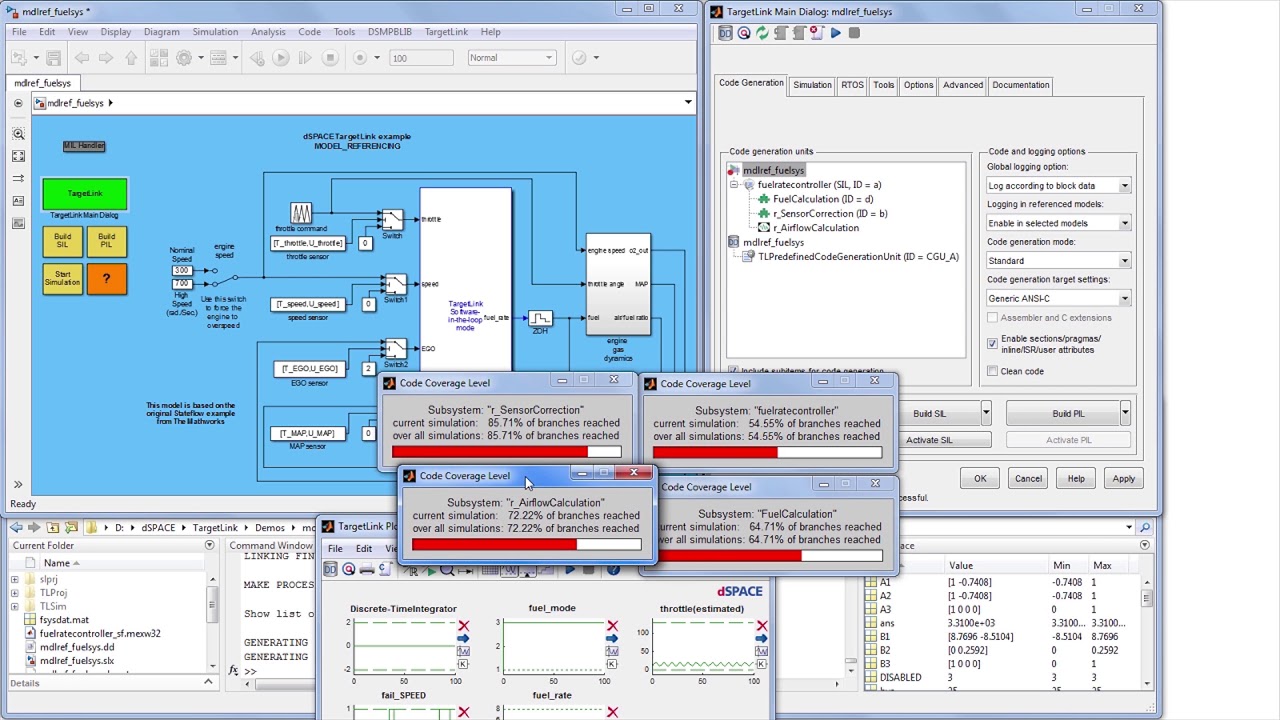Click red X on Discrete-TimeIntegrator plot
Image resolution: width=1280 pixels, height=720 pixels.
click(x=463, y=627)
